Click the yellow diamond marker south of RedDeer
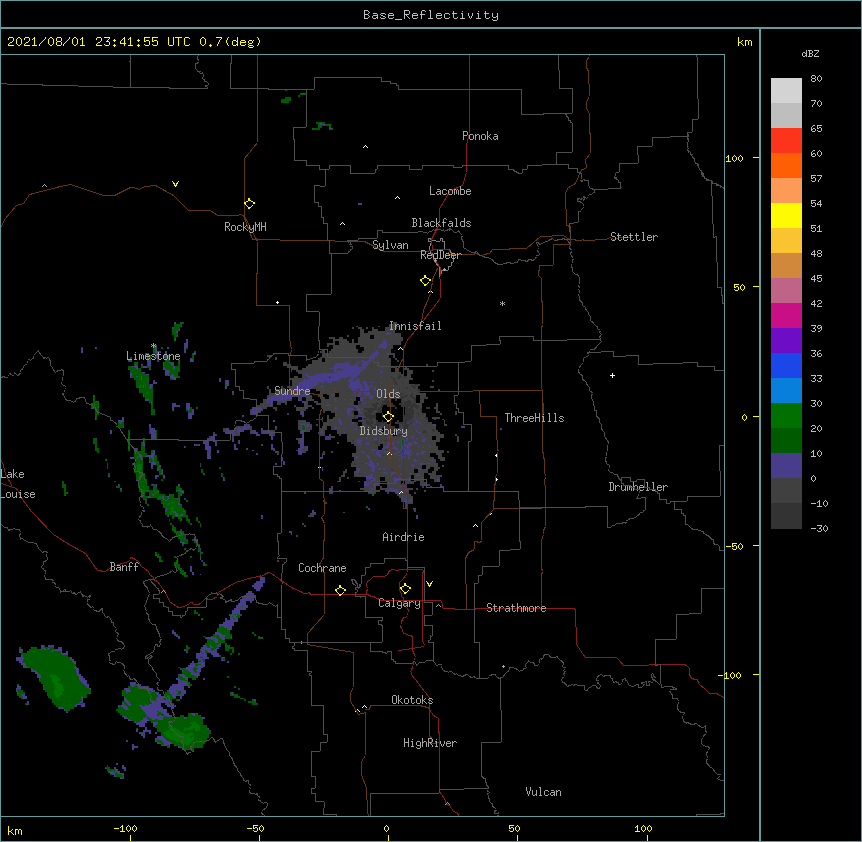This screenshot has height=842, width=862. (426, 281)
